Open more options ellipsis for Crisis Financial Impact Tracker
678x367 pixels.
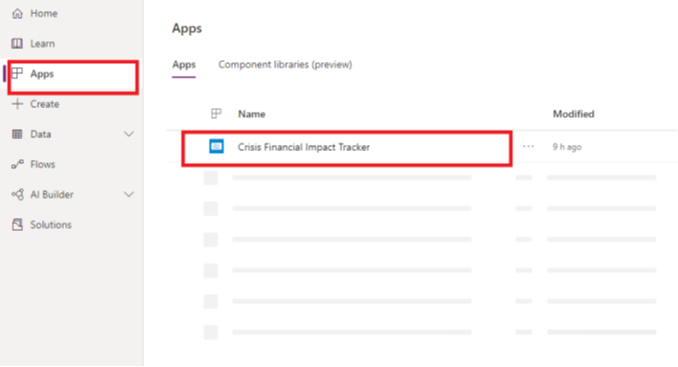tap(528, 147)
